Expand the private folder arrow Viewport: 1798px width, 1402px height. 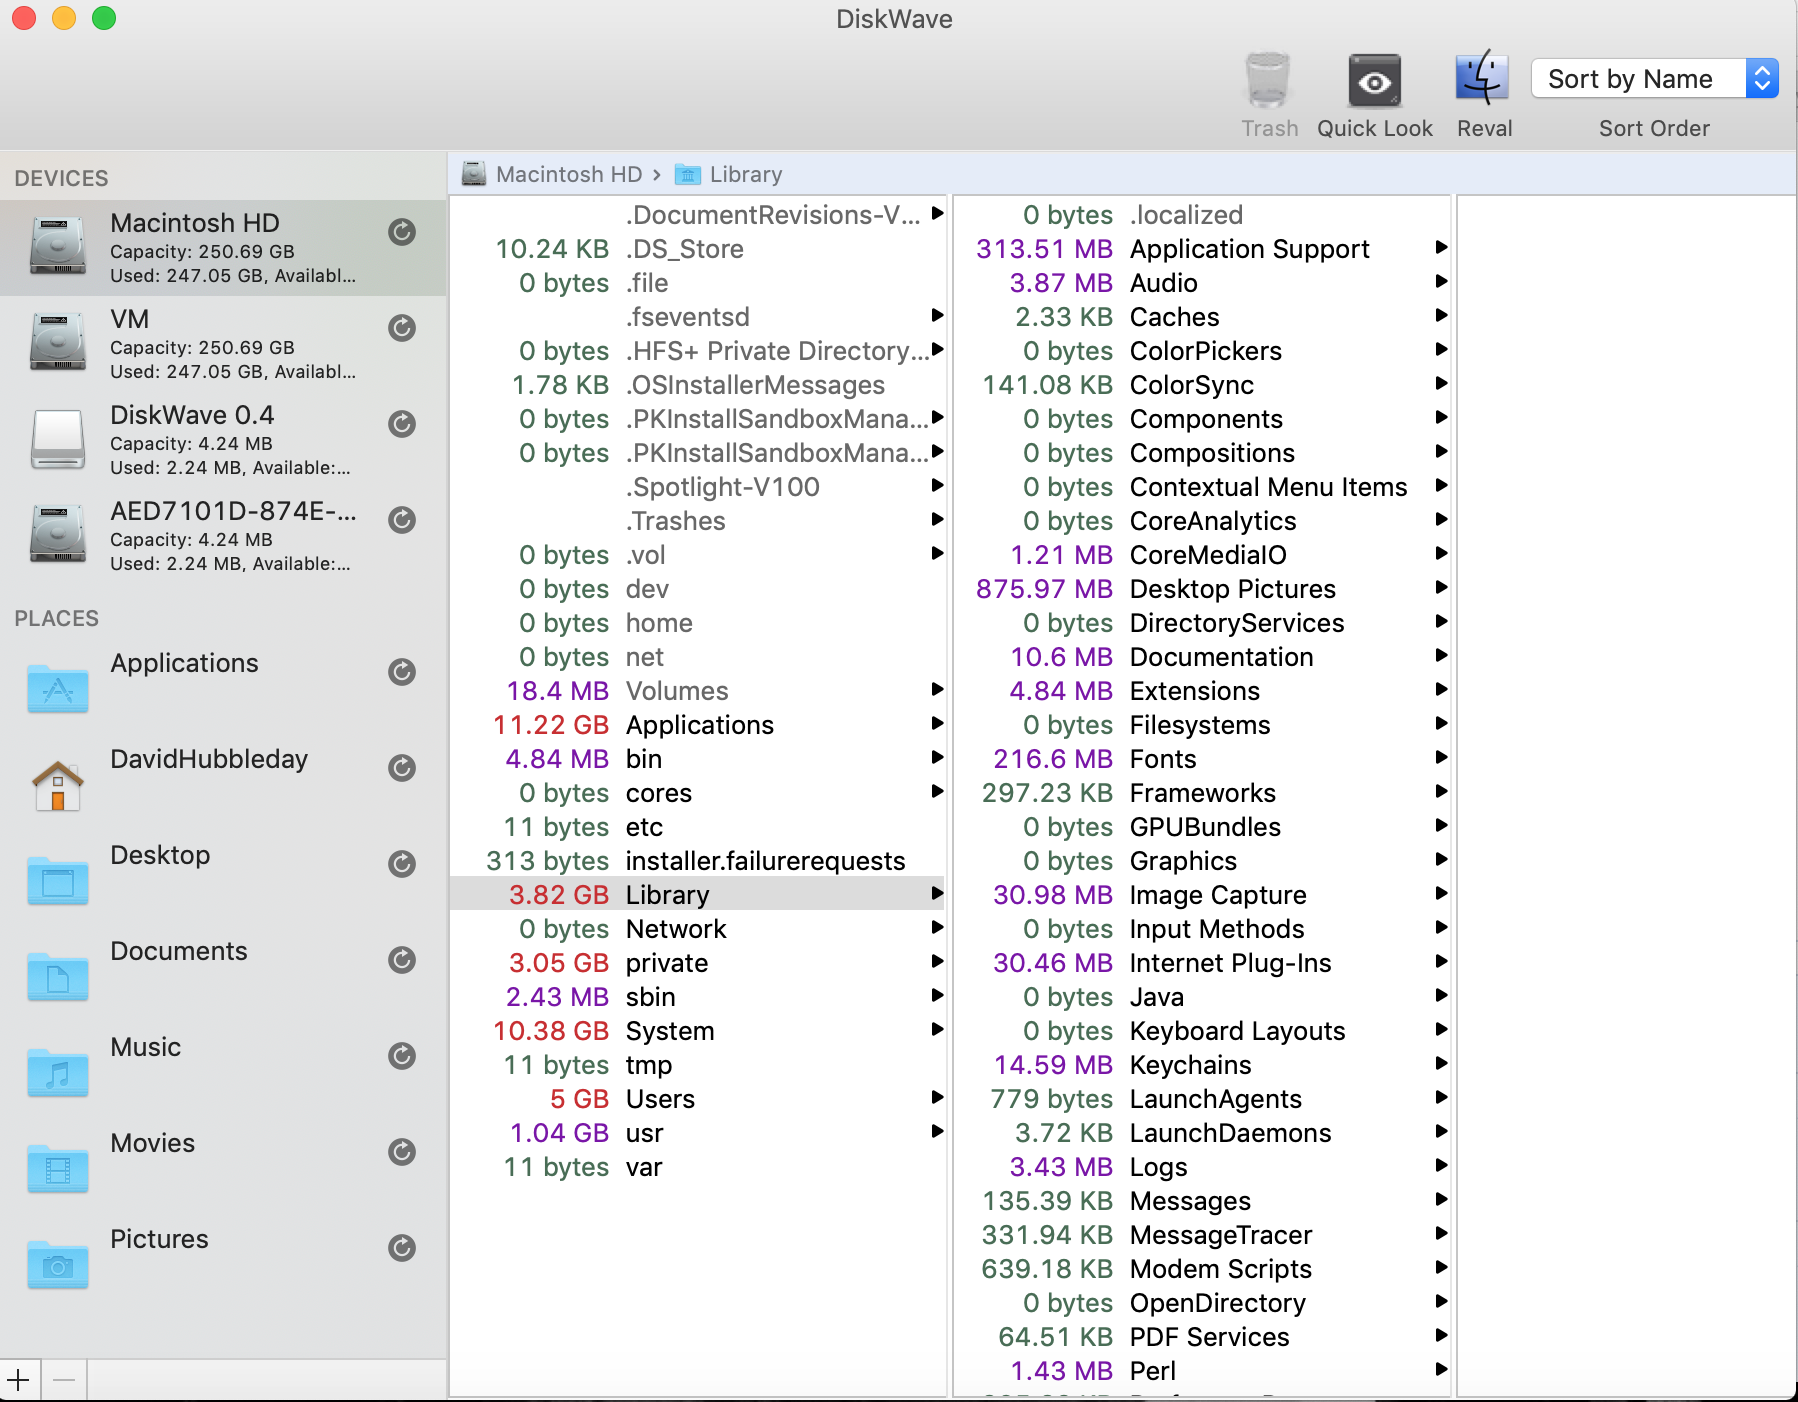pyautogui.click(x=937, y=962)
